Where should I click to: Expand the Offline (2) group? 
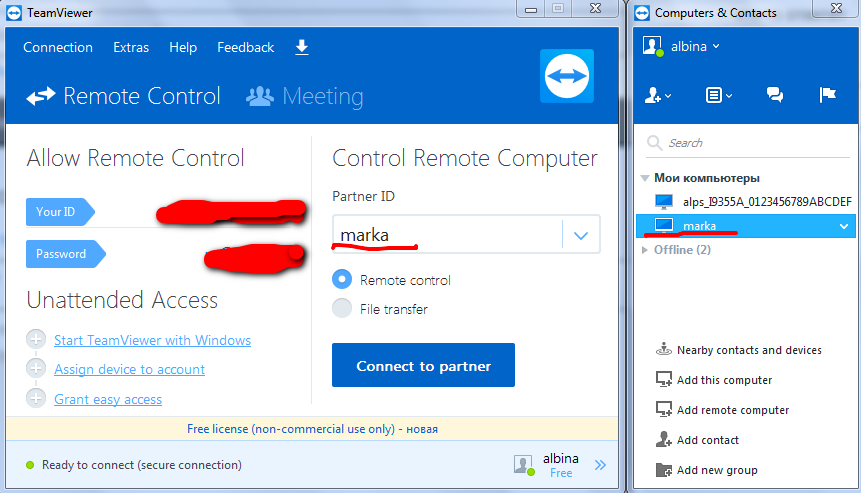(x=676, y=250)
